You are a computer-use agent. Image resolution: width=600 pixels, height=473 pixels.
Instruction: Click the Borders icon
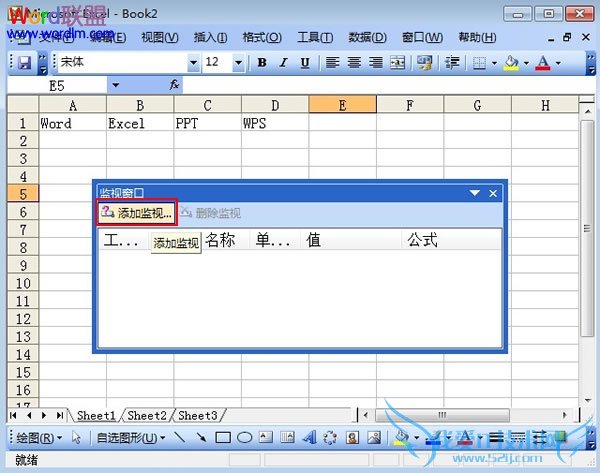click(x=479, y=62)
